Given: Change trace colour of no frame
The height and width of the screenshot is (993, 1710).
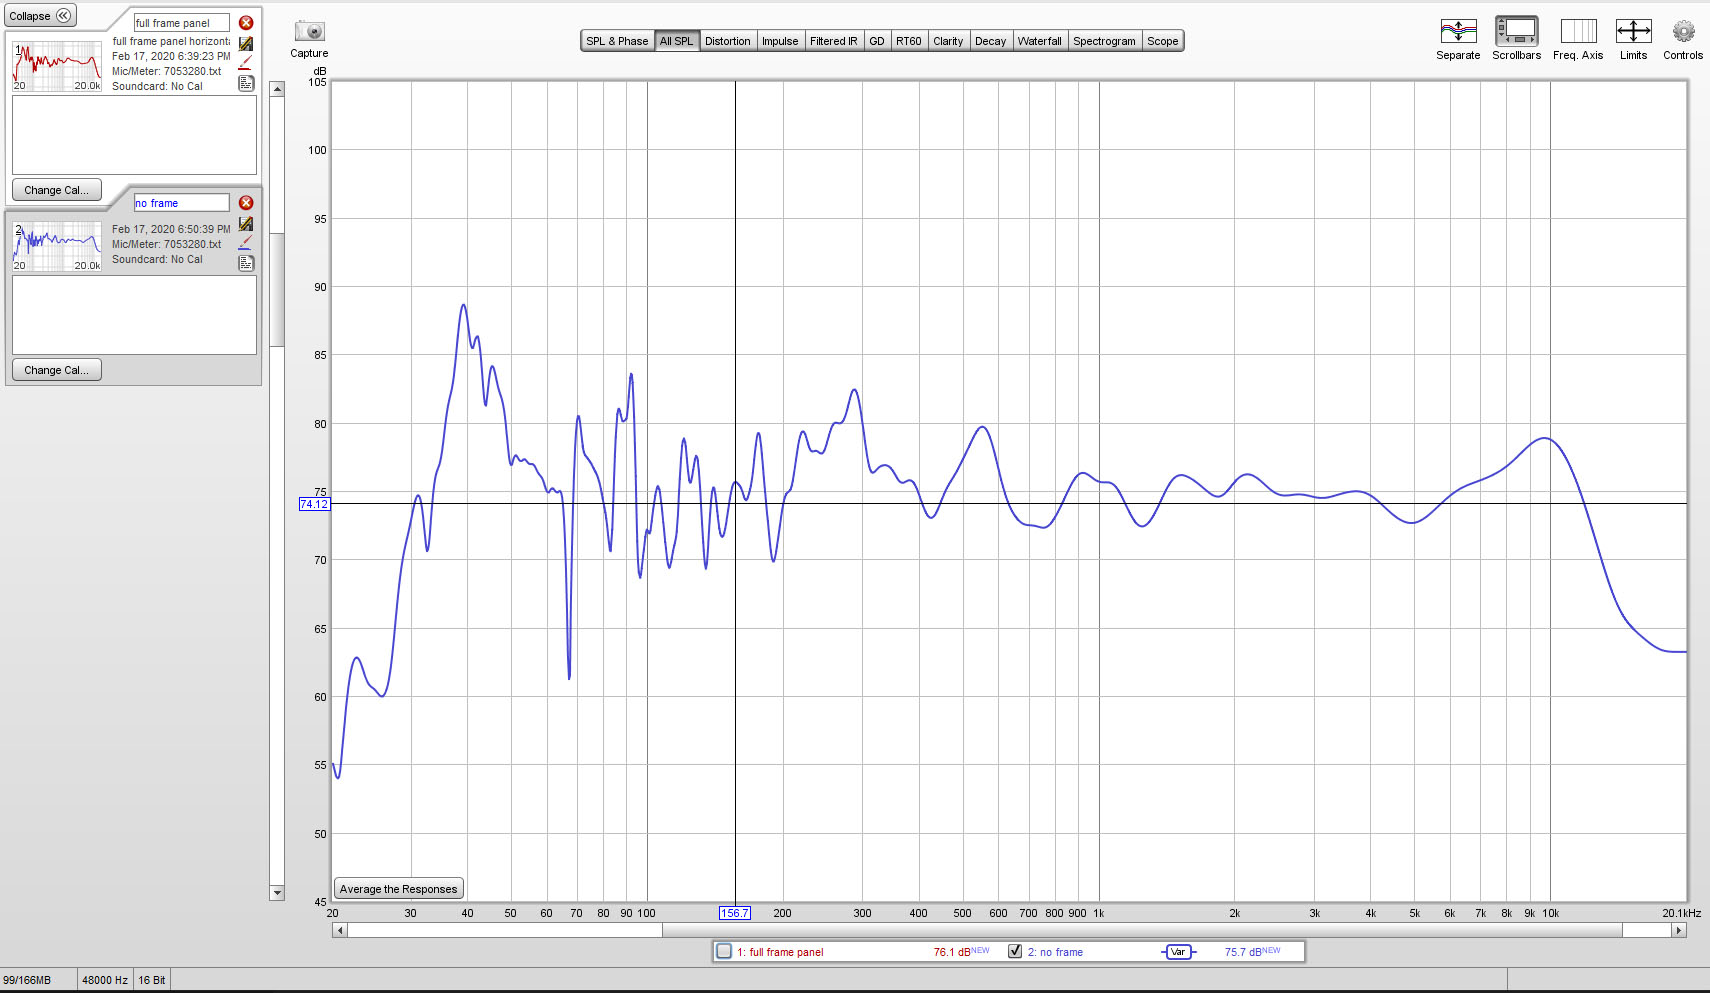Looking at the screenshot, I should click(245, 243).
